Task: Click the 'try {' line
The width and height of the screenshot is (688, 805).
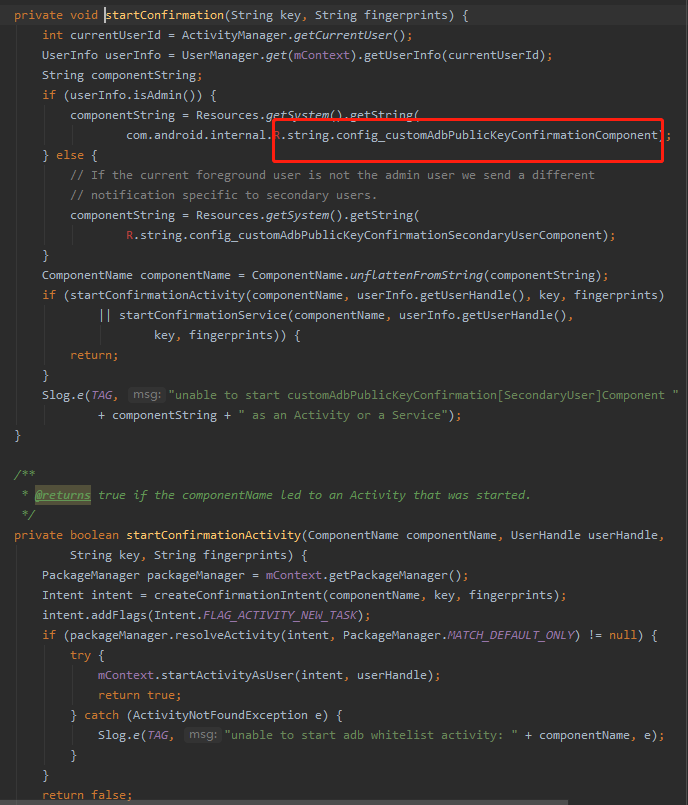Action: tap(87, 656)
